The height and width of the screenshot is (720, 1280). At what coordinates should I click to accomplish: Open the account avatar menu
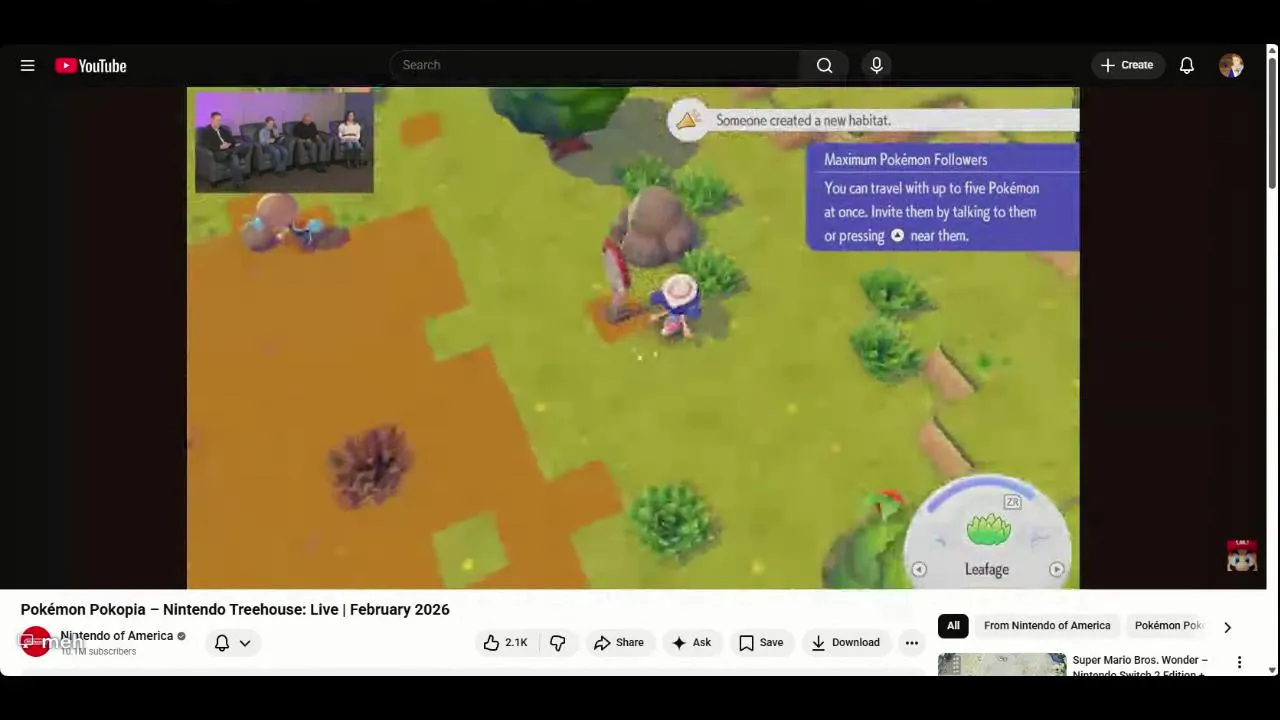[1231, 65]
